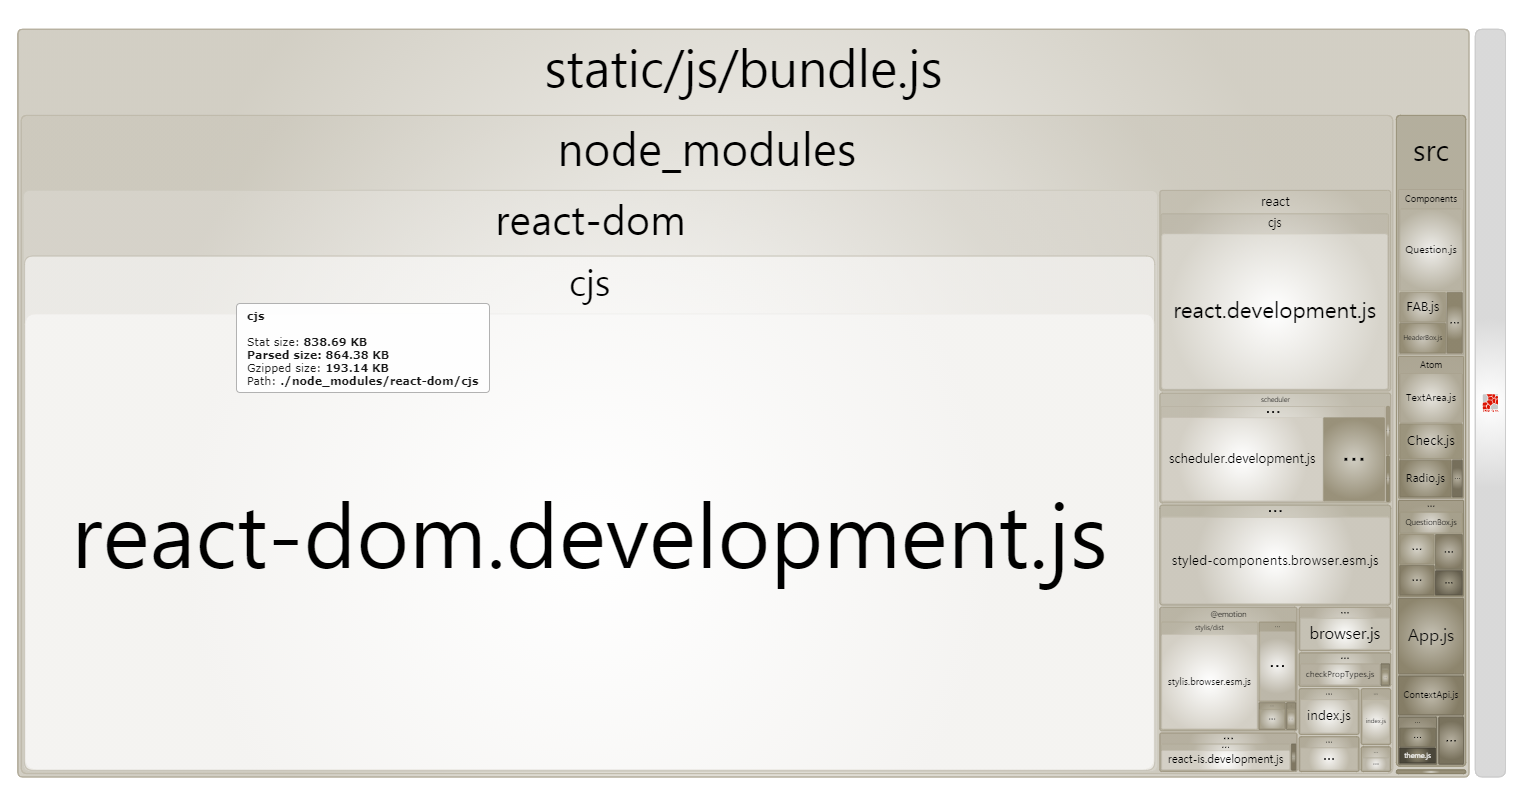Click the static/js/bundle.js chunk header

[743, 72]
